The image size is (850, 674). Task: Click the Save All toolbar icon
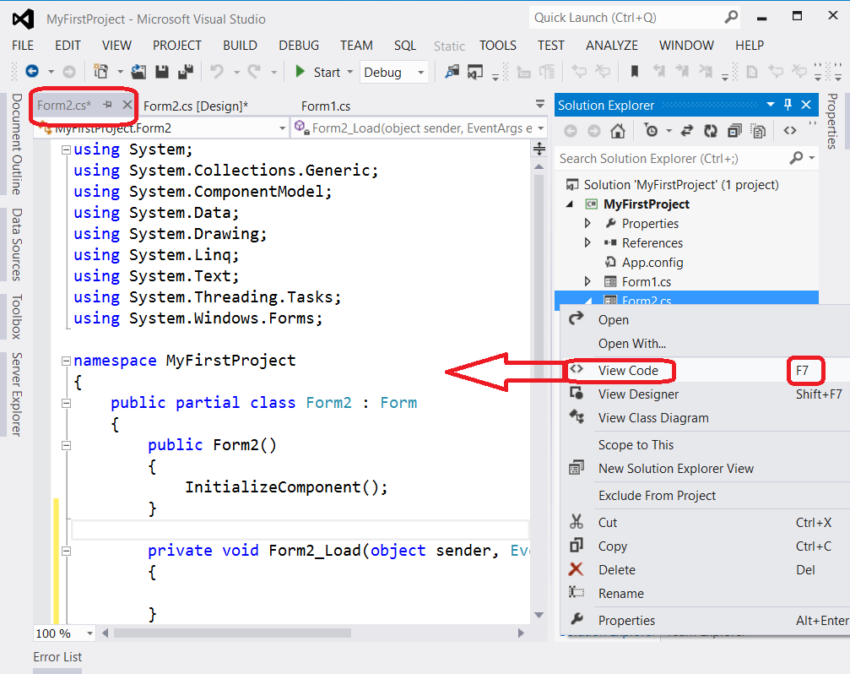(x=185, y=72)
